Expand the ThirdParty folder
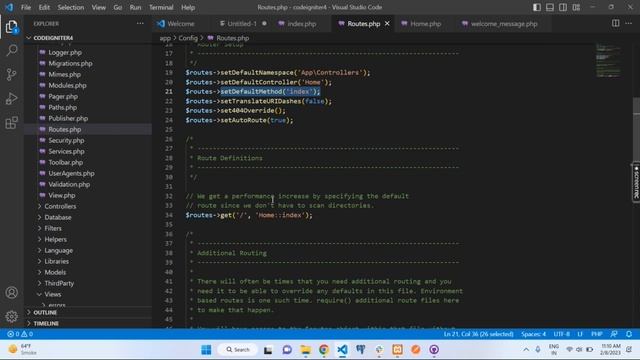The height and width of the screenshot is (360, 640). click(59, 283)
